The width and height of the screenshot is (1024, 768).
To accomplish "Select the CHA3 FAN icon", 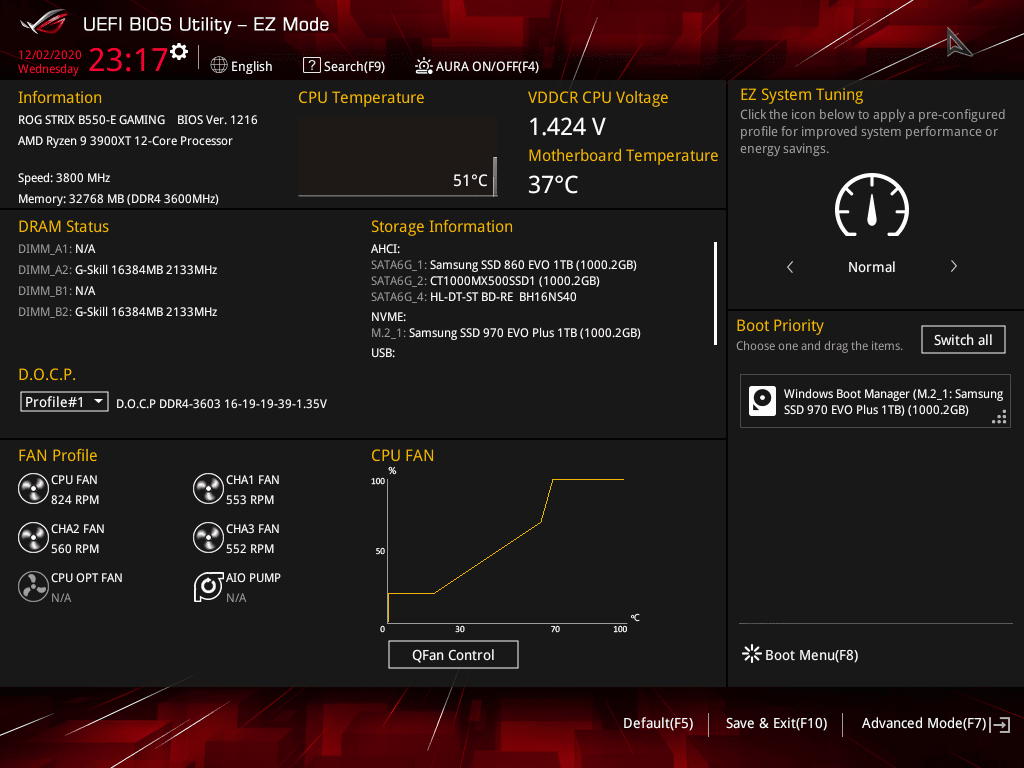I will click(x=208, y=538).
